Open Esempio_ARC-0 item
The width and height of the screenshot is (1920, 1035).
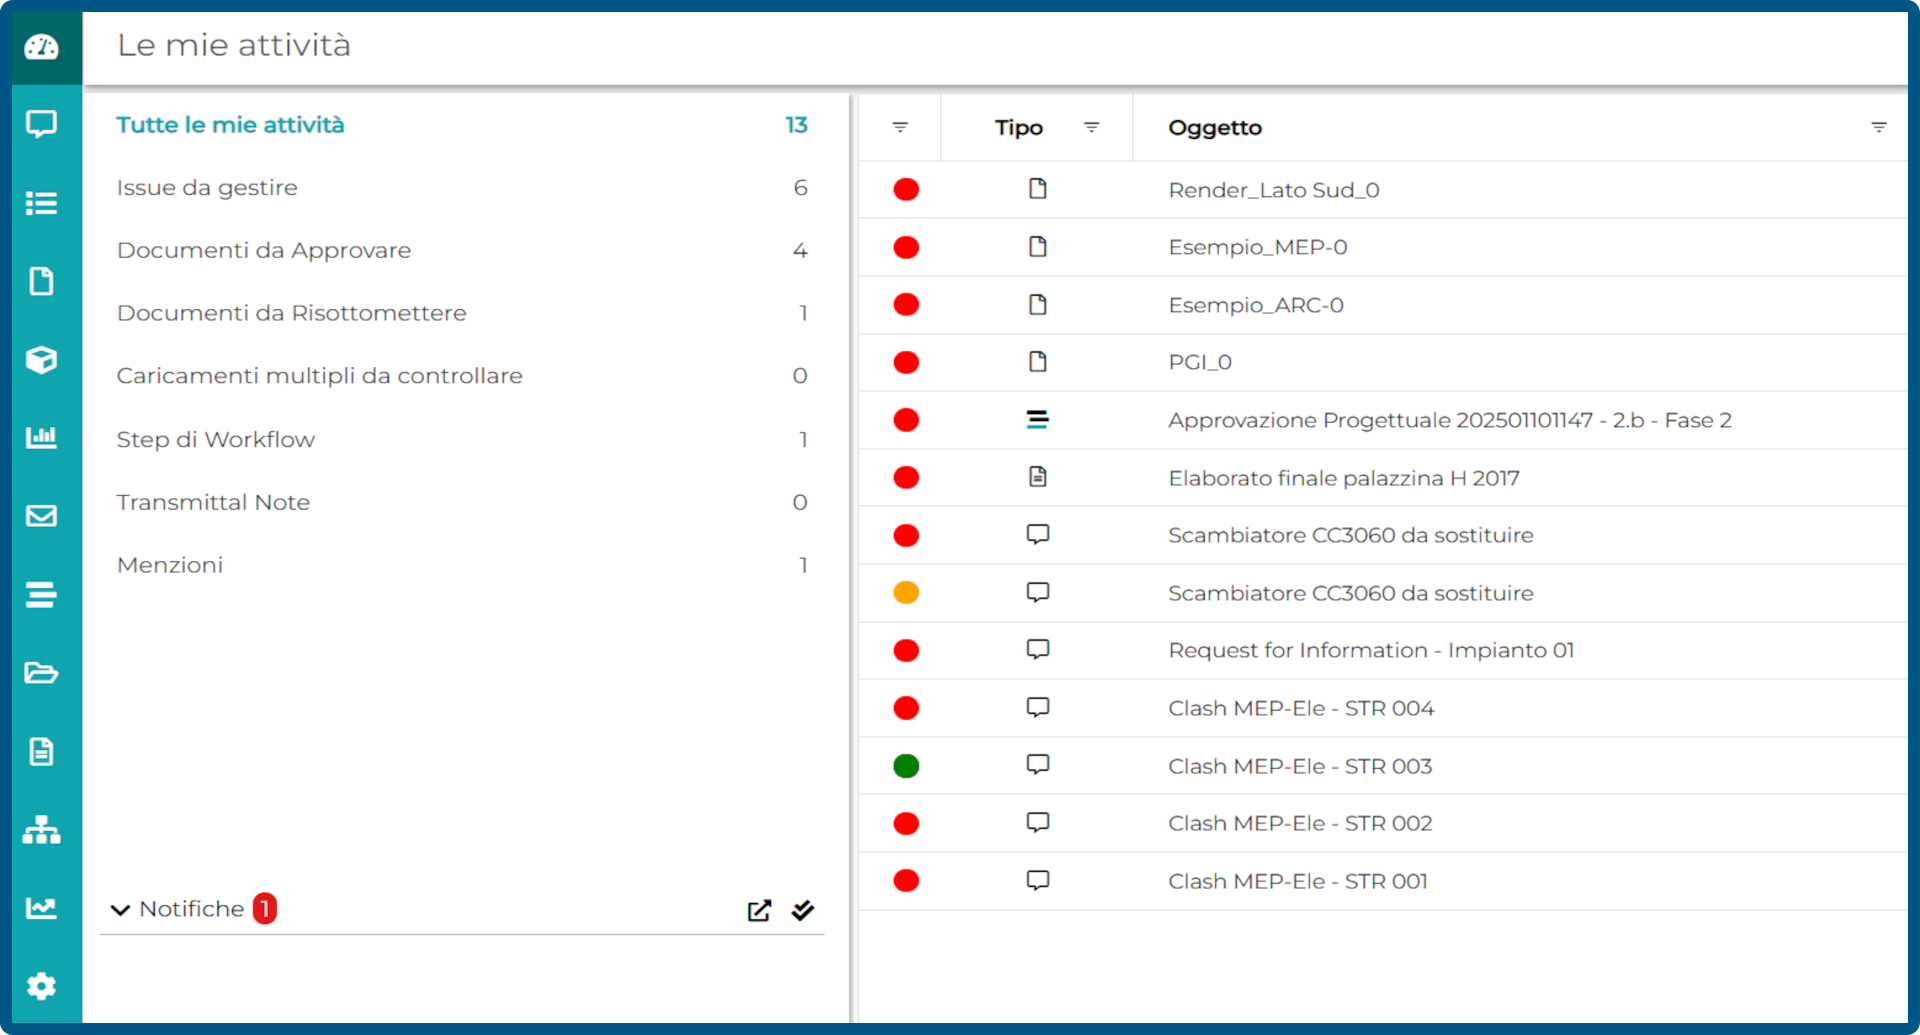[1256, 305]
